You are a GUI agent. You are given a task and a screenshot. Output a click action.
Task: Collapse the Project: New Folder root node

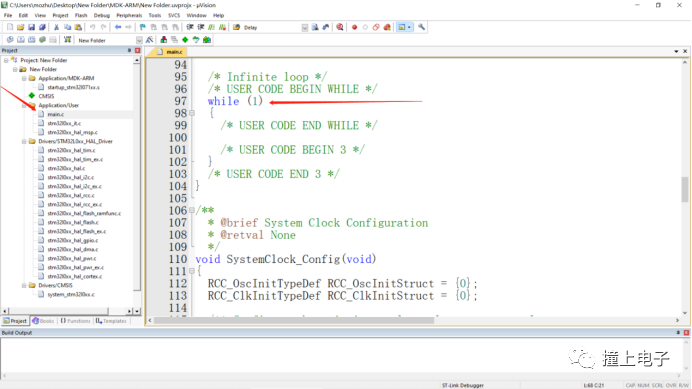coord(6,60)
